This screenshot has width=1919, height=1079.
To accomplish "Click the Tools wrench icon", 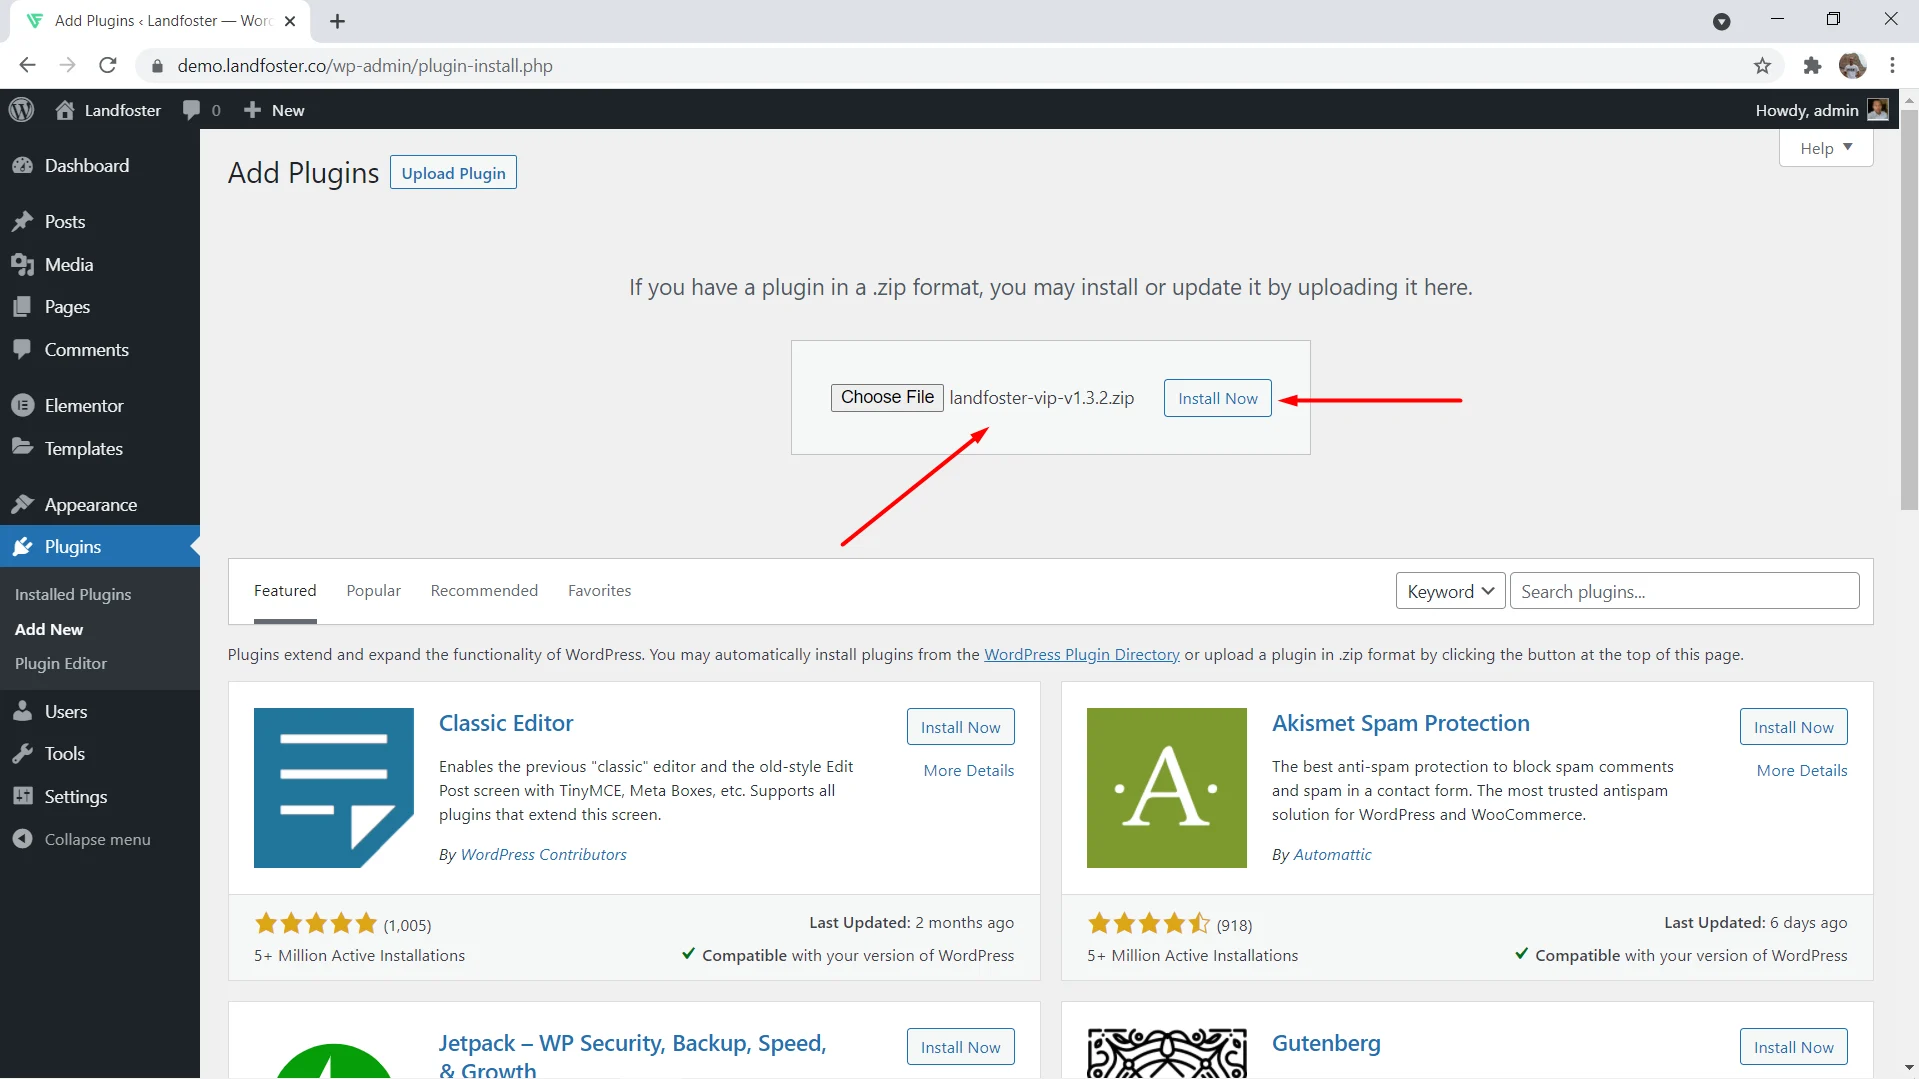I will coord(22,754).
